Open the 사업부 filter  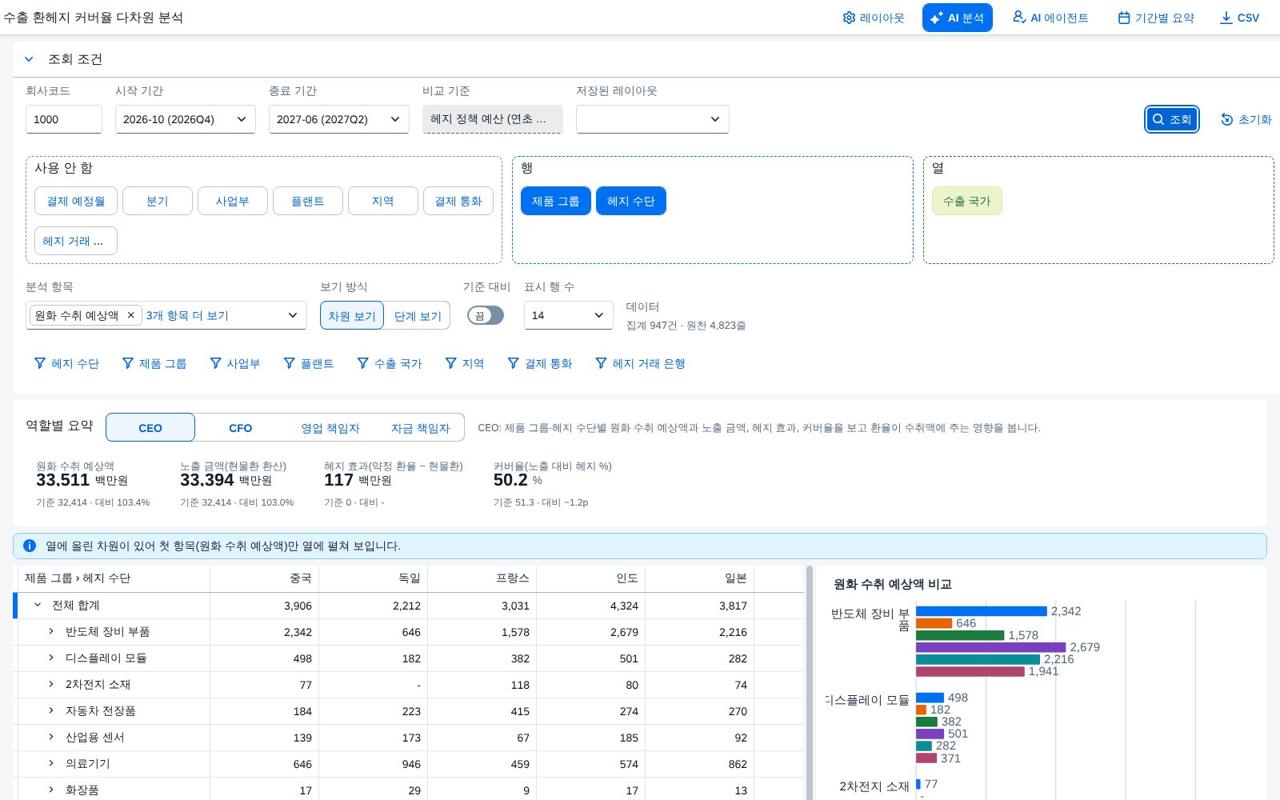(x=235, y=364)
